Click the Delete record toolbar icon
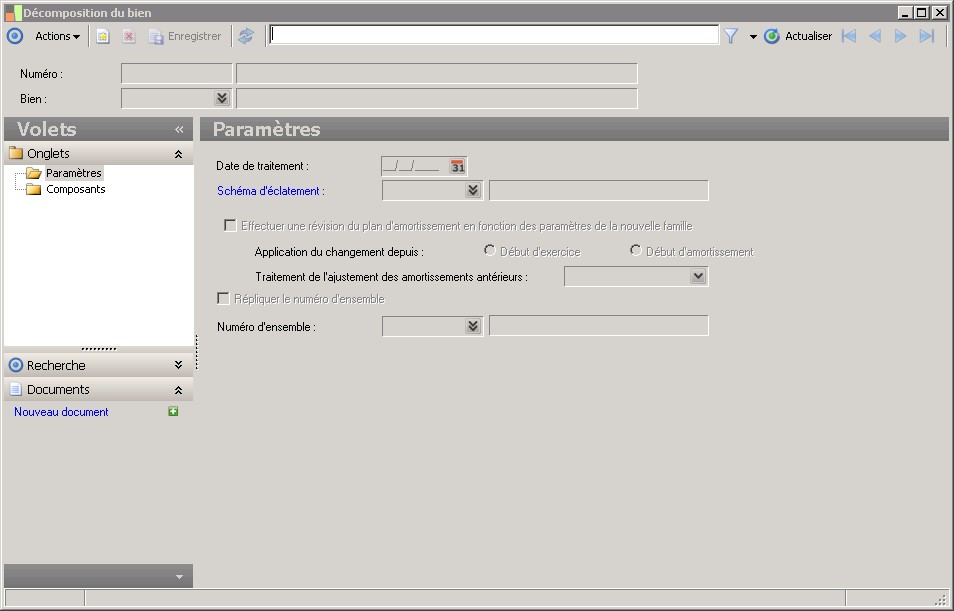The height and width of the screenshot is (611, 954). (128, 37)
